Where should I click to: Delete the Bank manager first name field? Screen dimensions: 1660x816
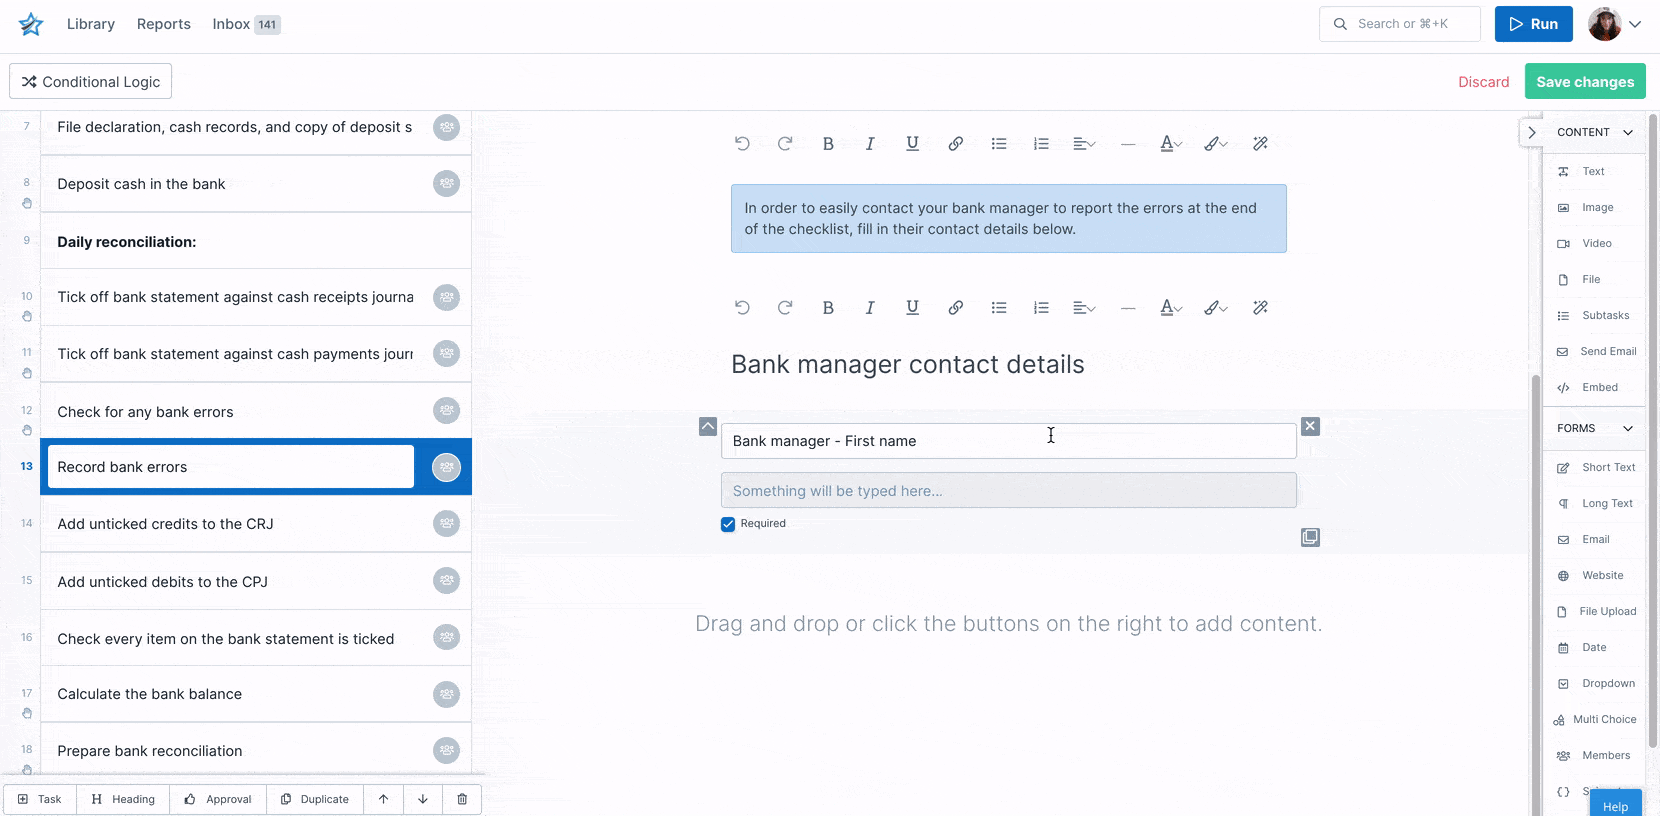click(x=1310, y=426)
